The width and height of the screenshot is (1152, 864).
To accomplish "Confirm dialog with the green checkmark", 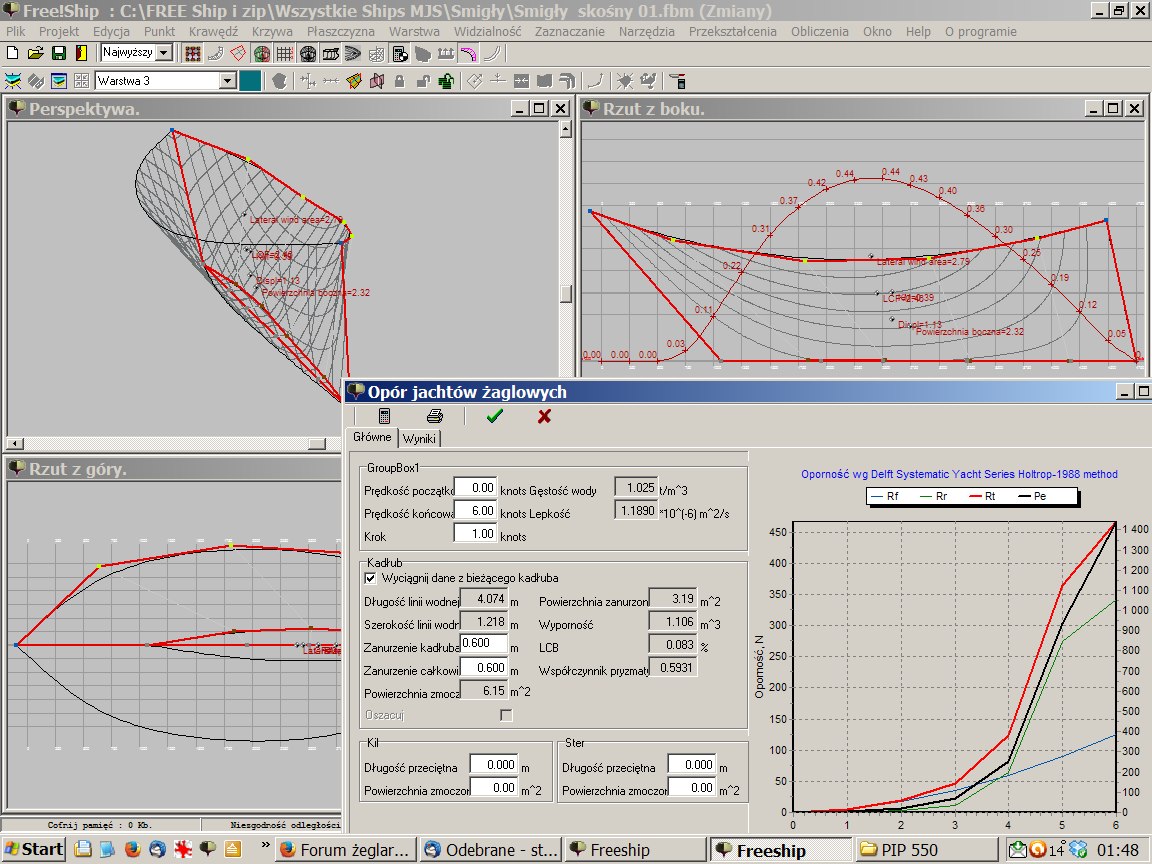I will (x=493, y=416).
